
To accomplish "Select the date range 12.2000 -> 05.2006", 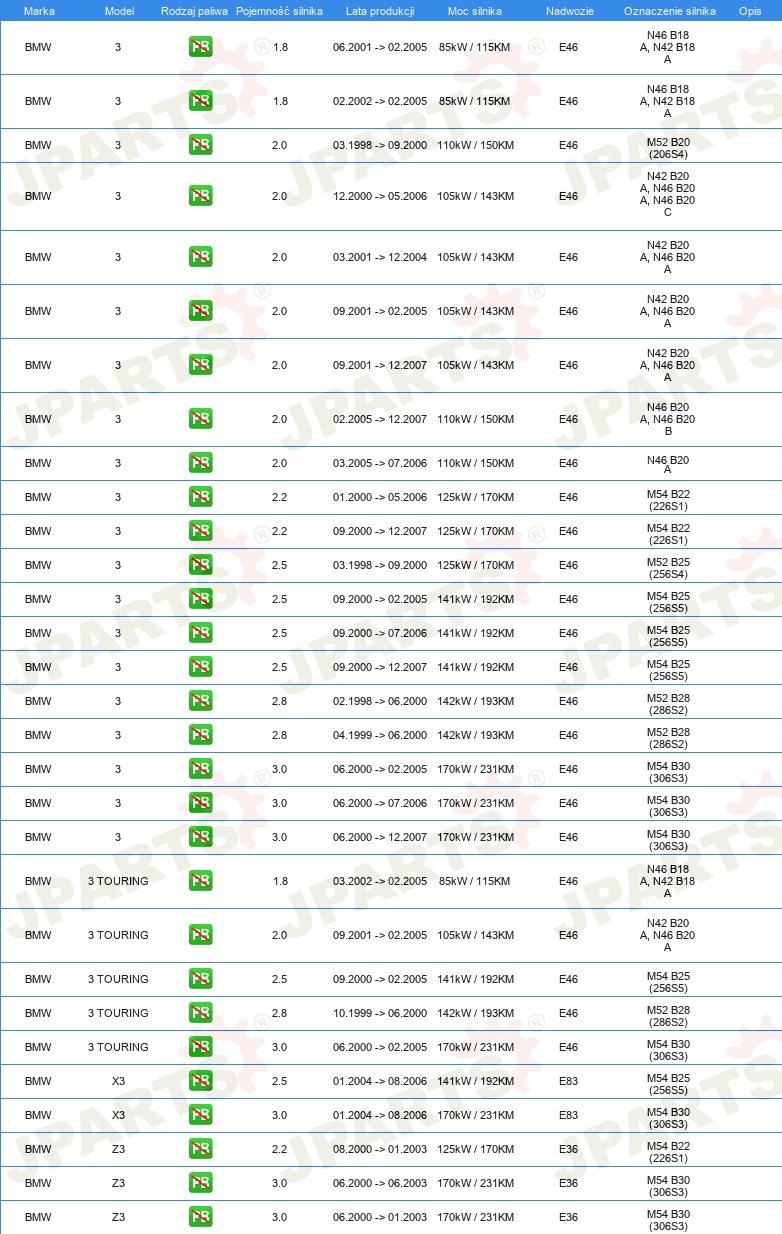I will click(x=380, y=196).
